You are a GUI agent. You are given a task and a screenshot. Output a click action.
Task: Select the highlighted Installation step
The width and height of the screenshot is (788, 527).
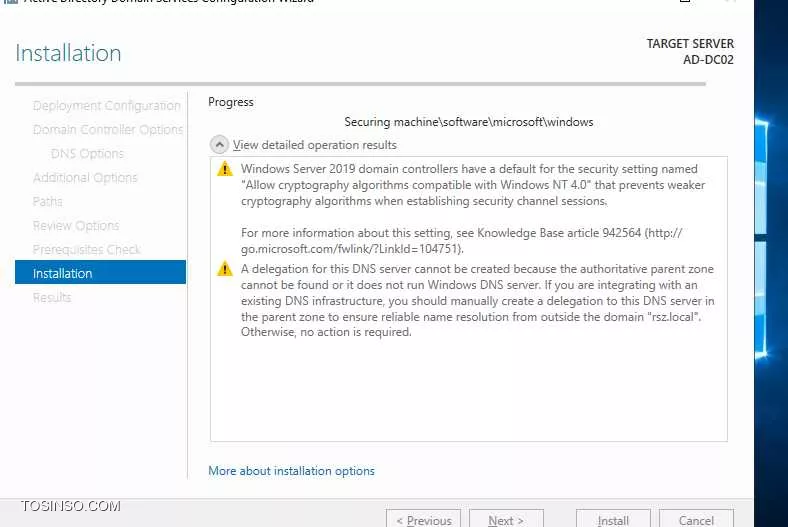(101, 272)
